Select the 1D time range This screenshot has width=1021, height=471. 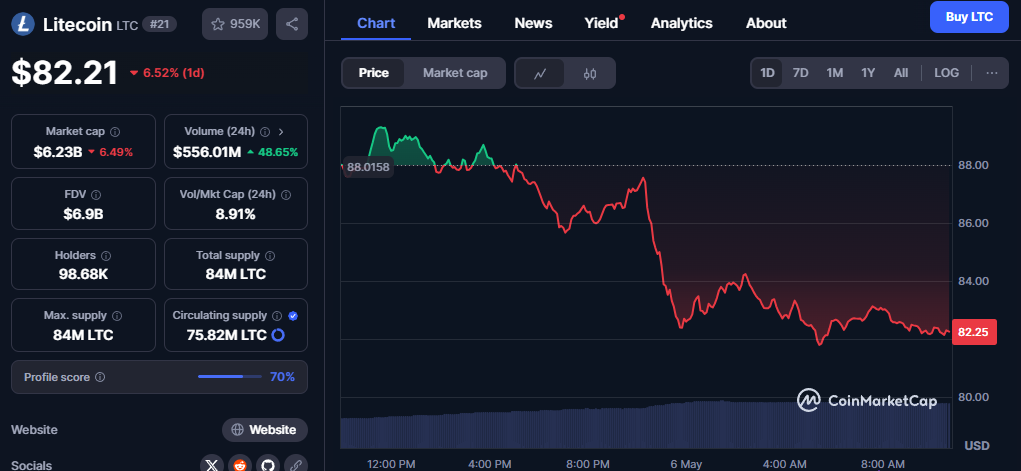tap(768, 73)
